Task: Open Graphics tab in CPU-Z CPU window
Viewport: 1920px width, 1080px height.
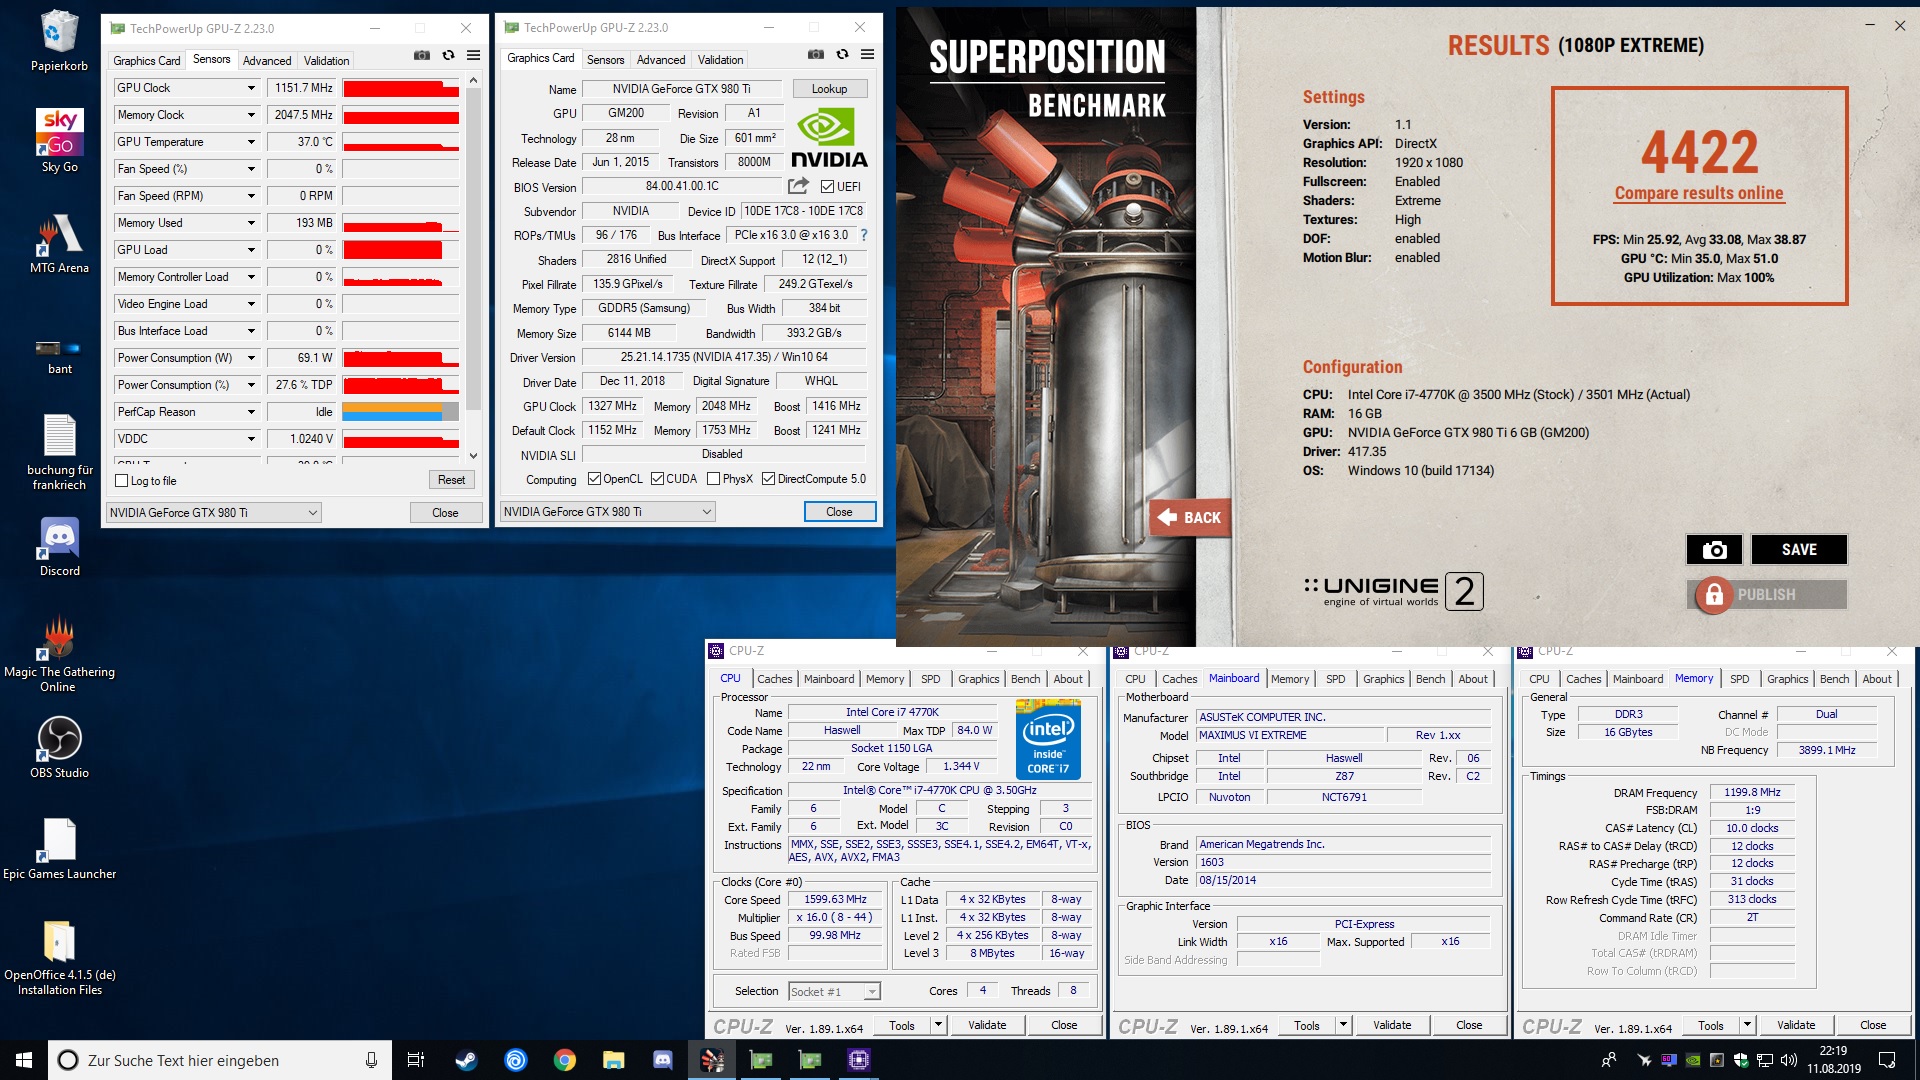Action: pos(978,679)
